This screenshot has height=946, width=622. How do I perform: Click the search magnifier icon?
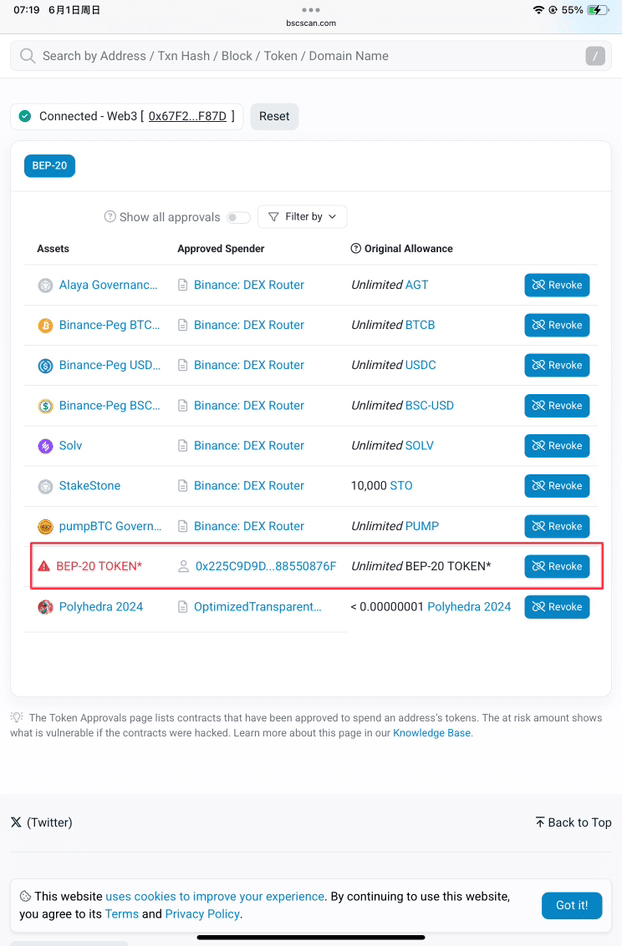click(27, 56)
